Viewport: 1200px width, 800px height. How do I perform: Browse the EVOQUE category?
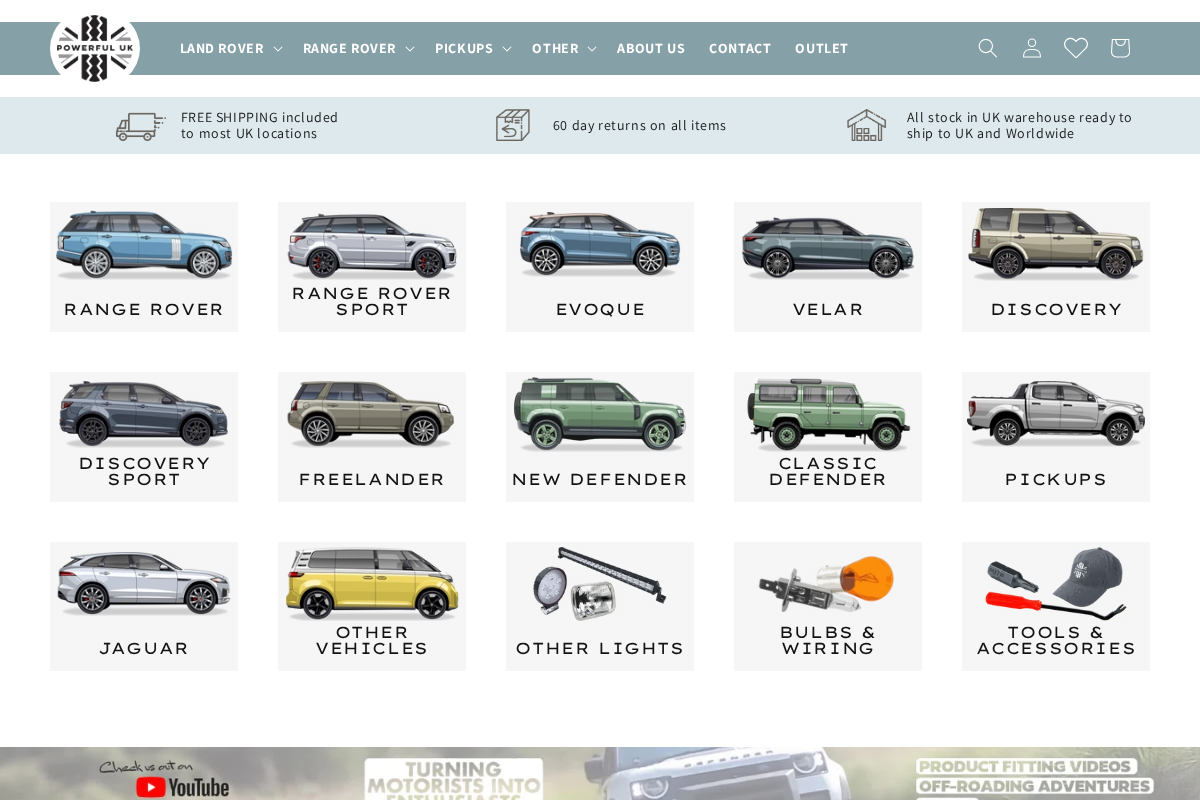click(599, 266)
